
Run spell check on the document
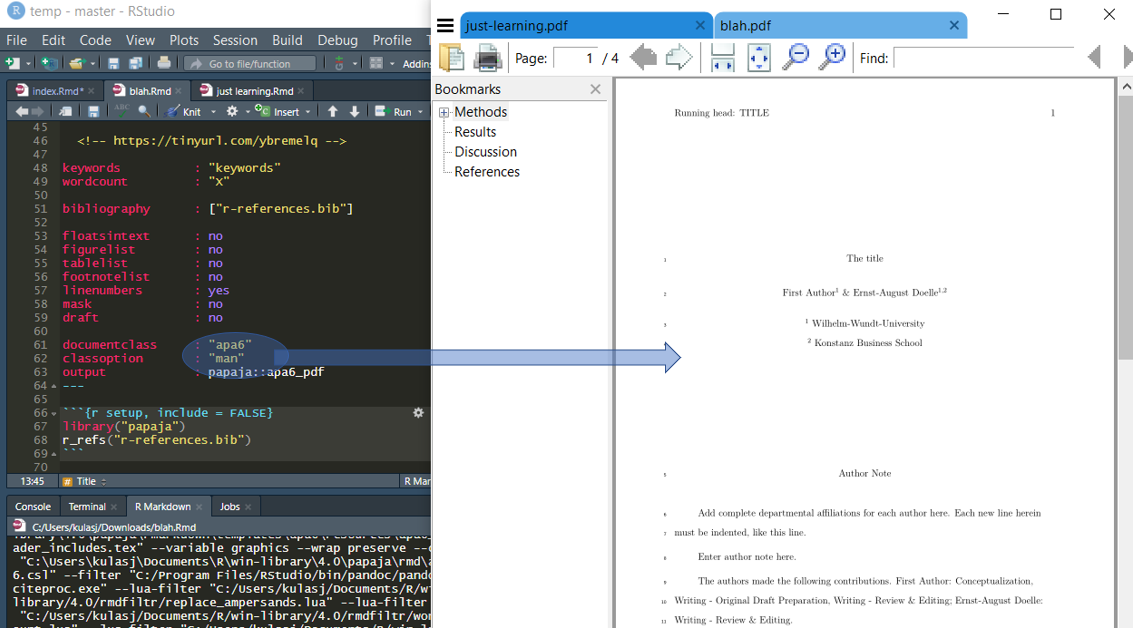coord(122,111)
